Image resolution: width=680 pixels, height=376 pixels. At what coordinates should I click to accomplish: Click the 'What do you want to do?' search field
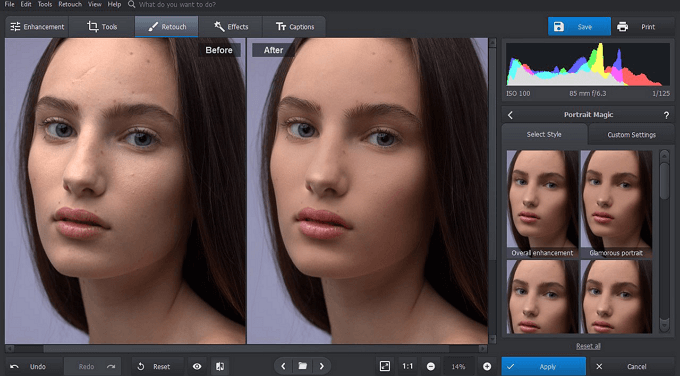point(177,4)
